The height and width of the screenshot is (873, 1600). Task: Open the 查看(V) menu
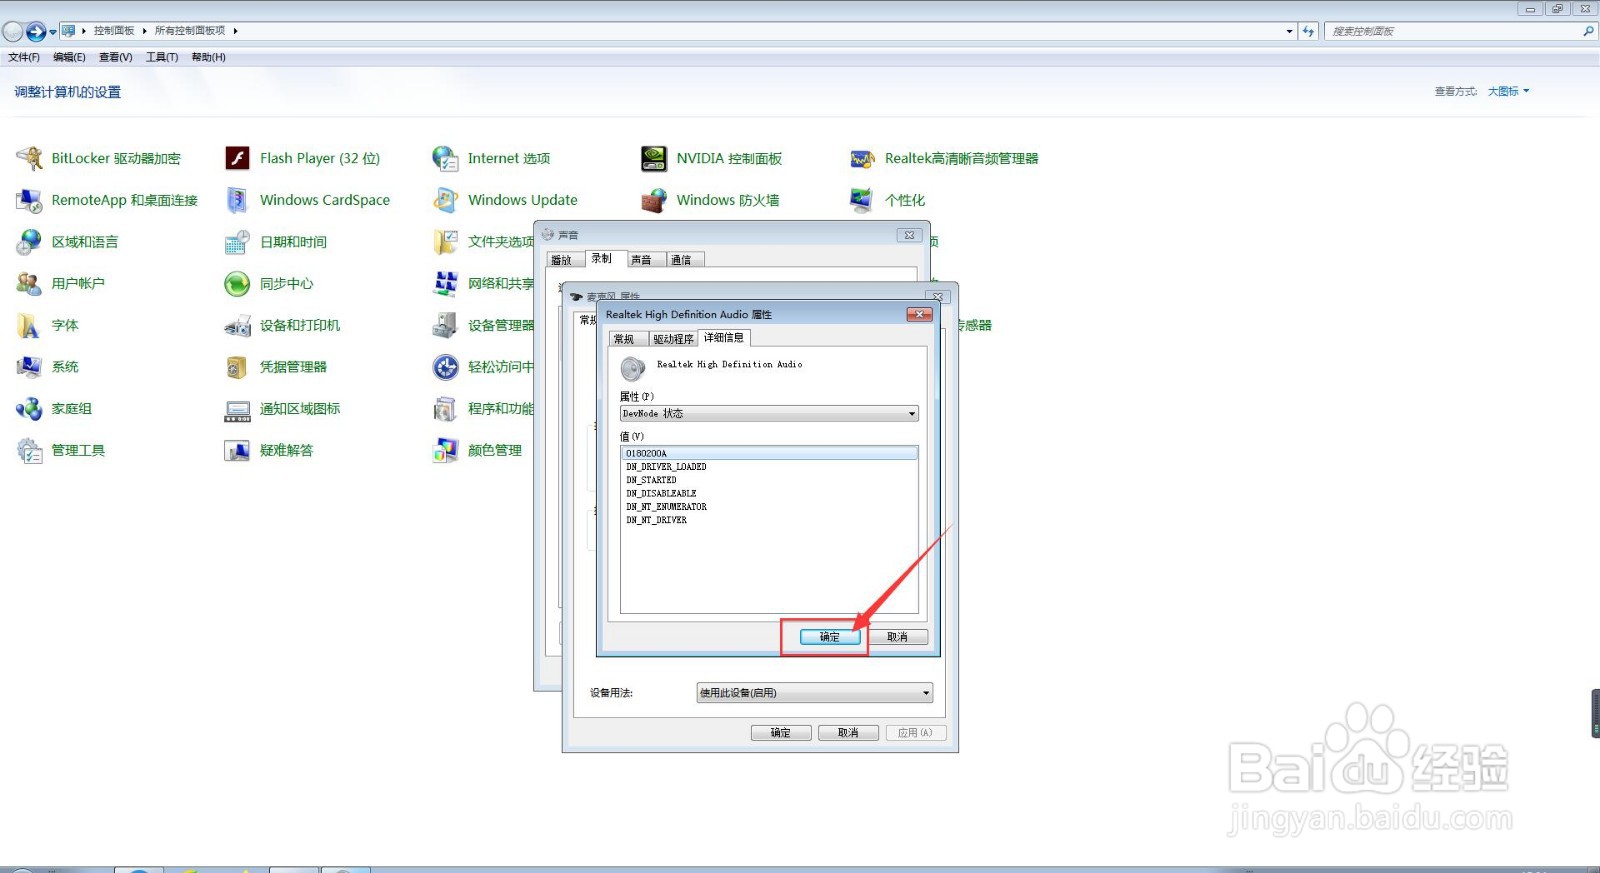115,57
